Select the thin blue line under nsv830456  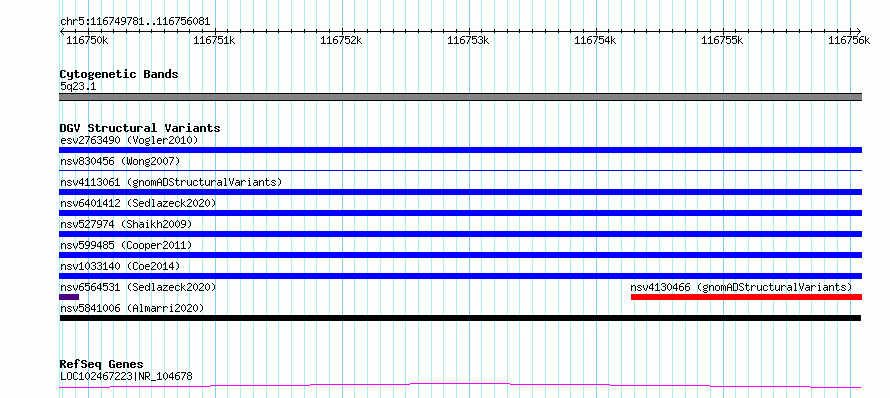click(460, 170)
